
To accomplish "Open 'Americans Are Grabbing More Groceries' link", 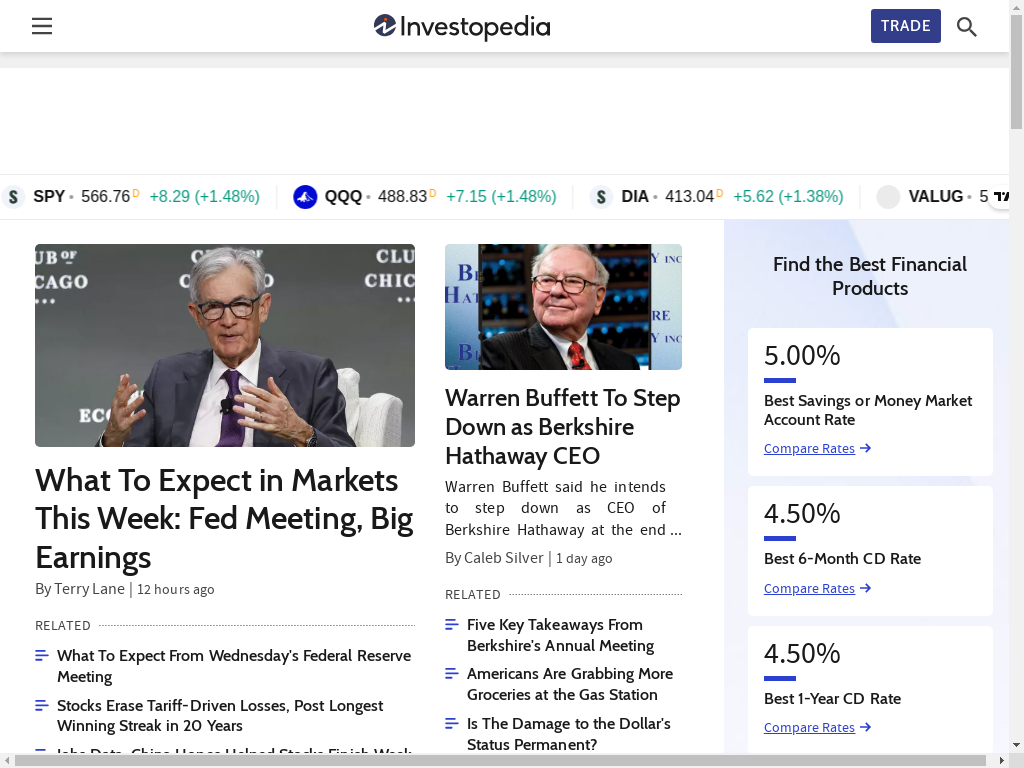I will pyautogui.click(x=569, y=684).
